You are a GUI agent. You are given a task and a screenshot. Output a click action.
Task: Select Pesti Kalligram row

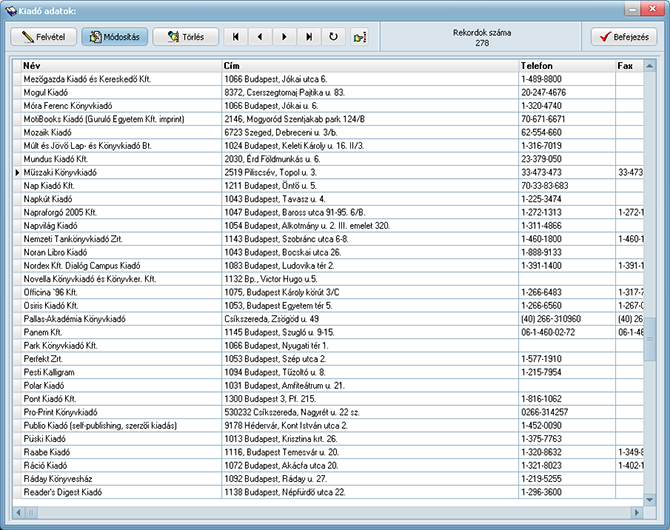coord(328,372)
